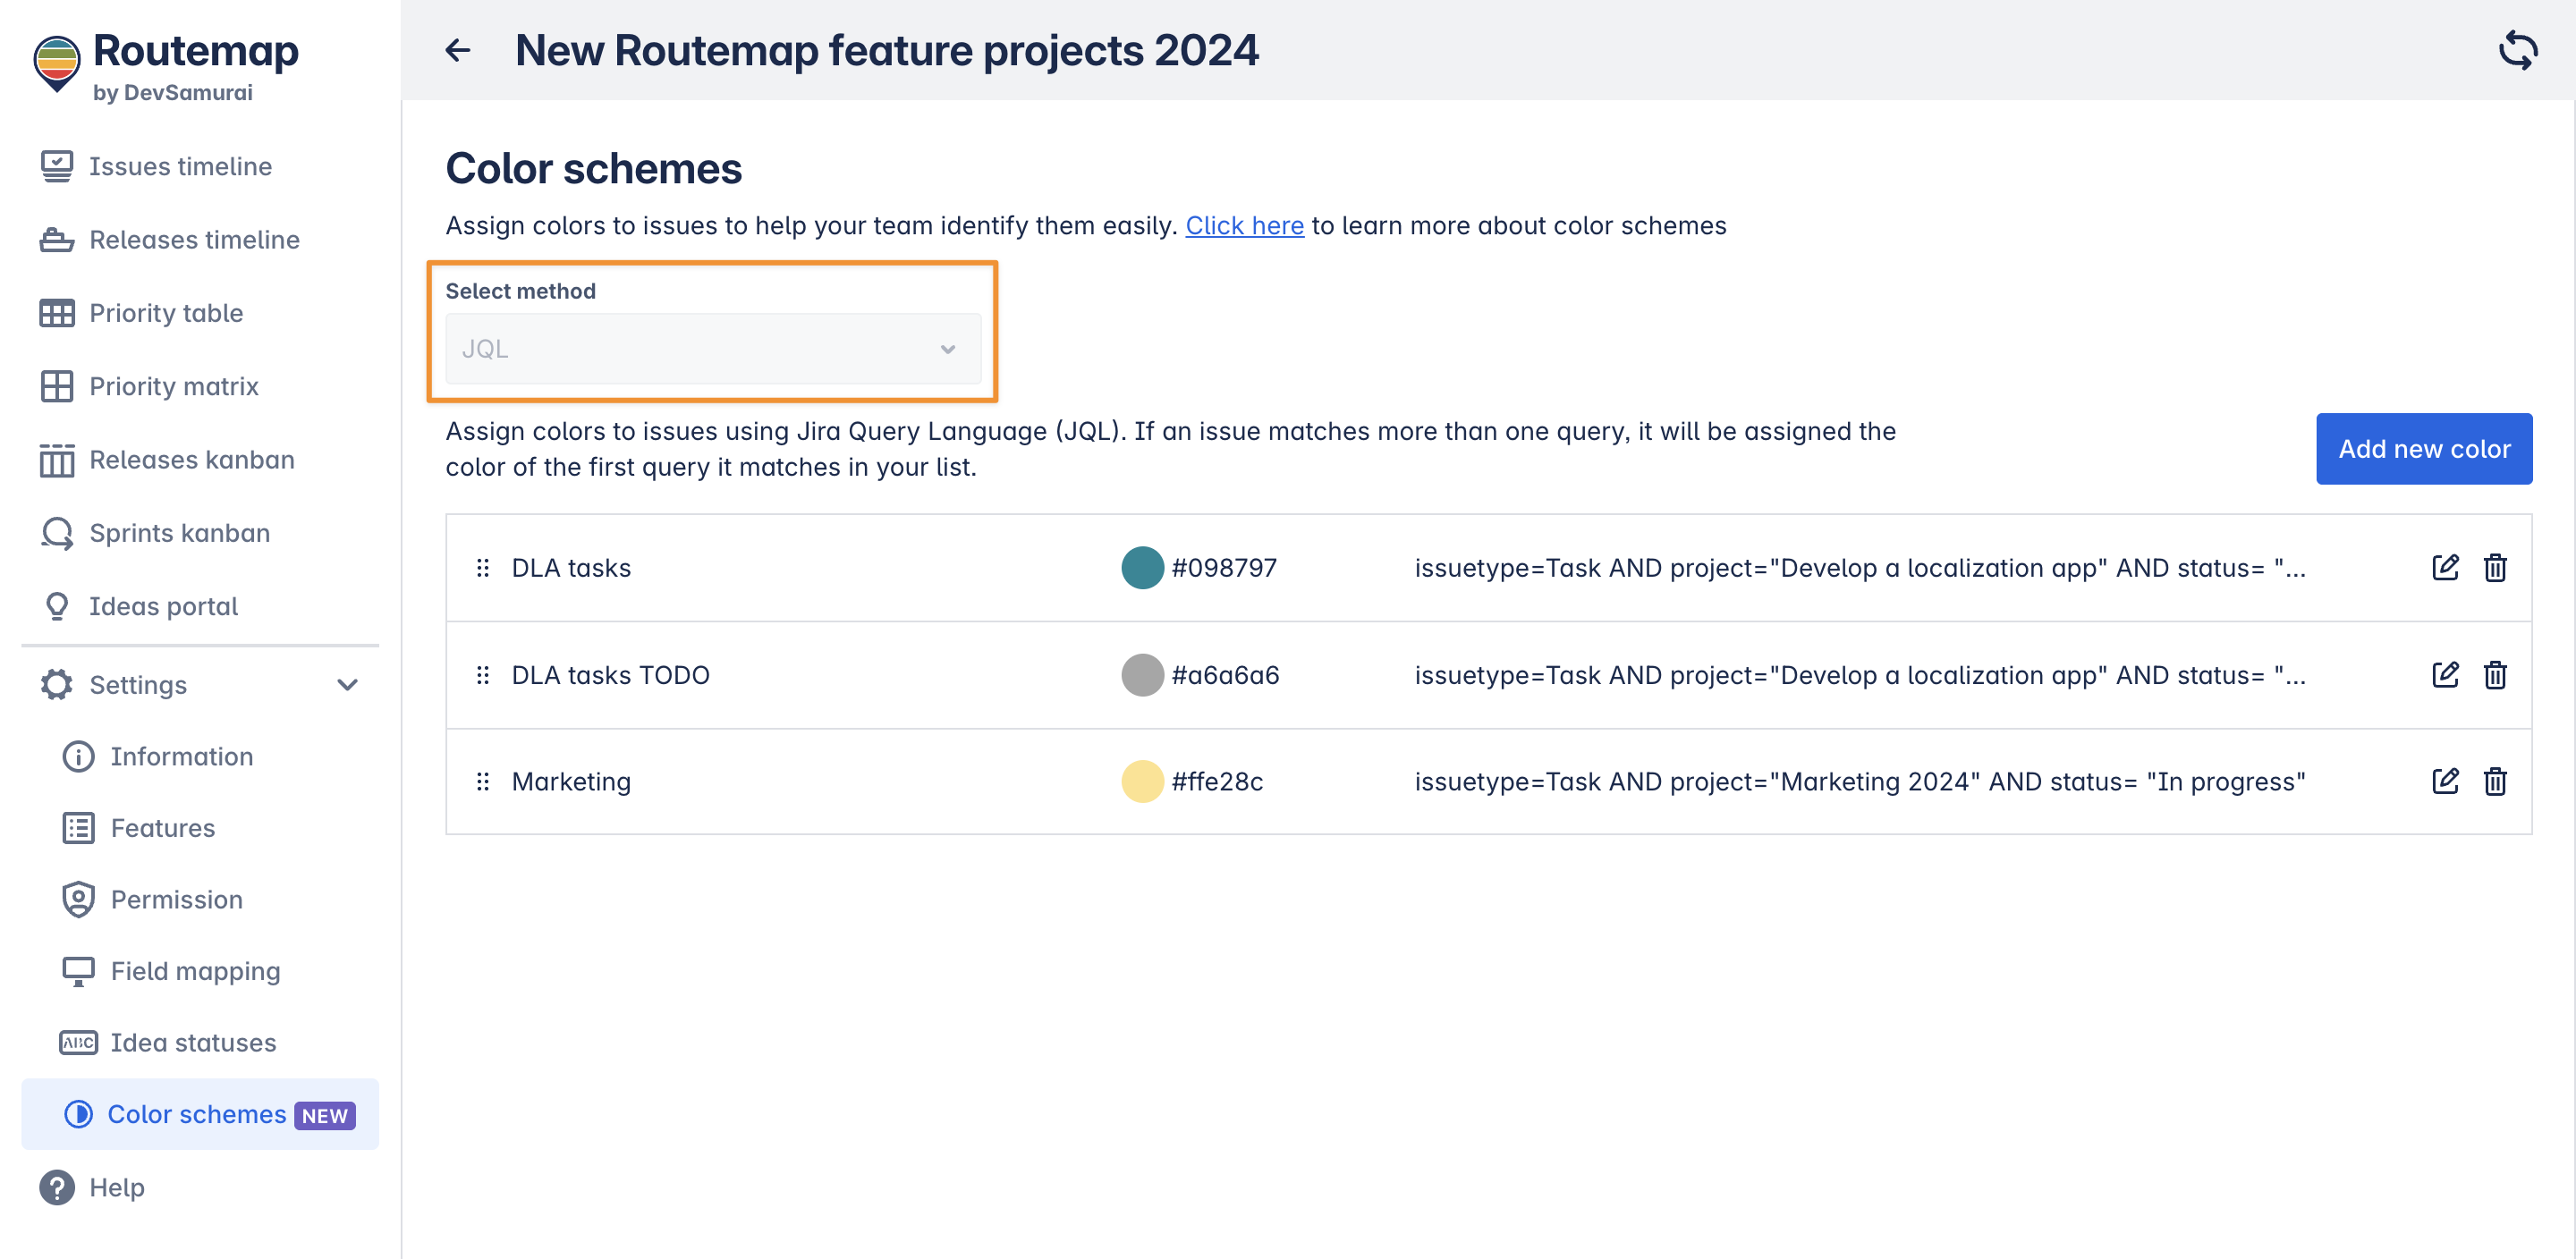Go to Priority matrix view
Screen dimensions: 2576x1259
[x=173, y=386]
